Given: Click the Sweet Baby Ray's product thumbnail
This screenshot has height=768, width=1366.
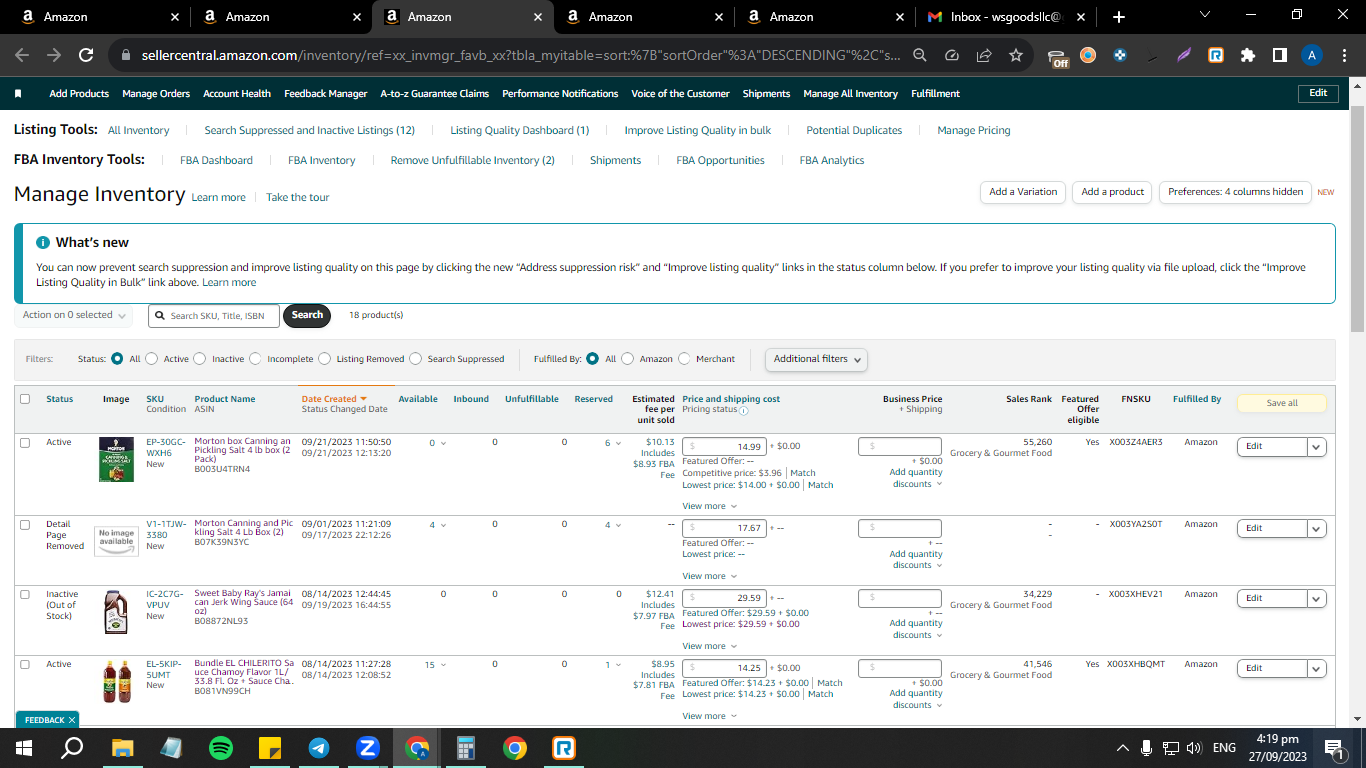Looking at the screenshot, I should (116, 612).
